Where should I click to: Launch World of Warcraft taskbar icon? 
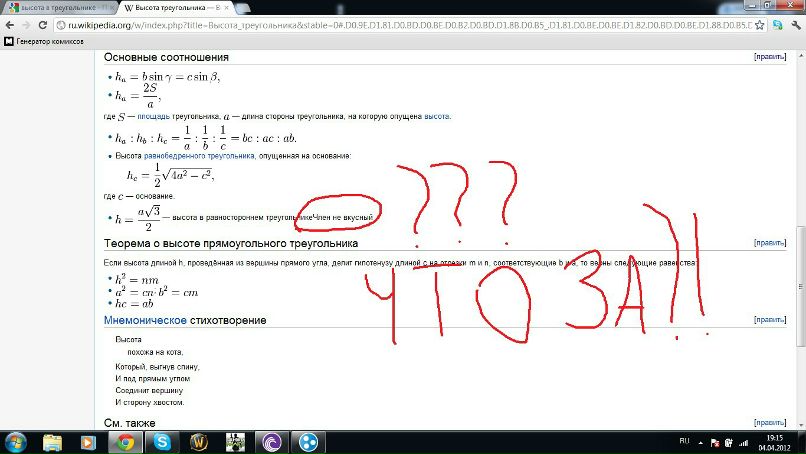tap(198, 441)
